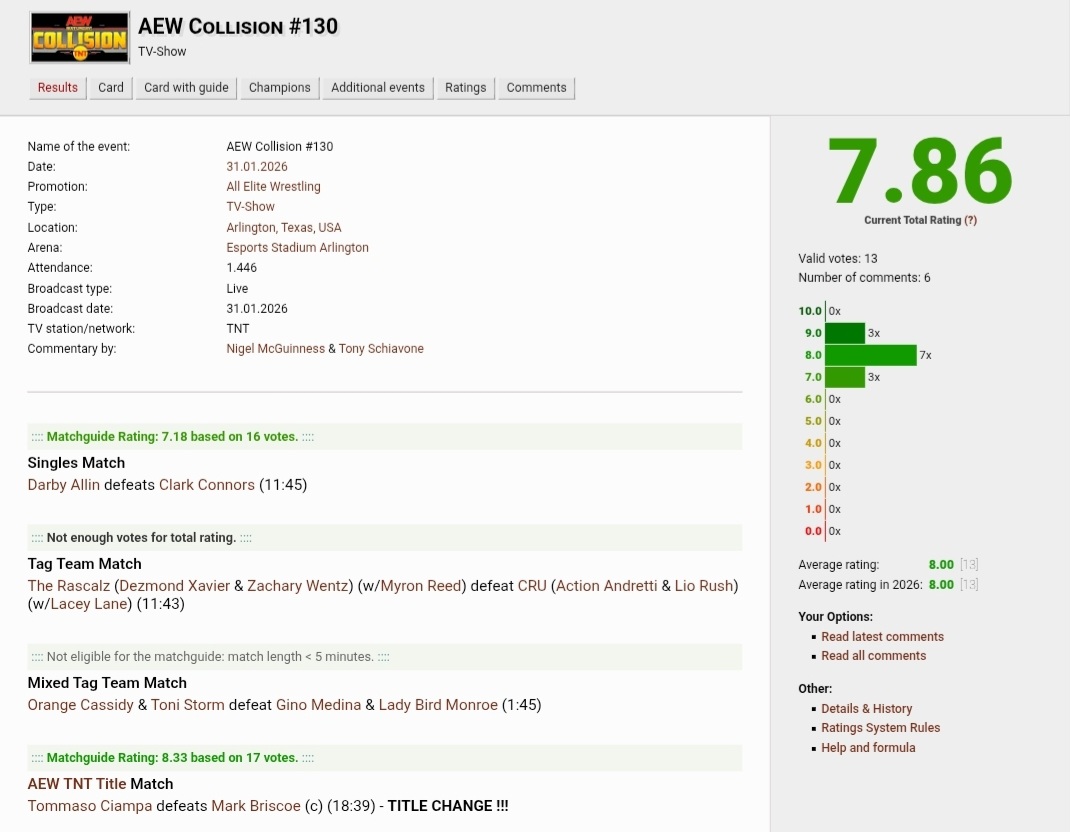This screenshot has height=832, width=1070.
Task: Open Lio Rush profile link
Action: click(704, 586)
